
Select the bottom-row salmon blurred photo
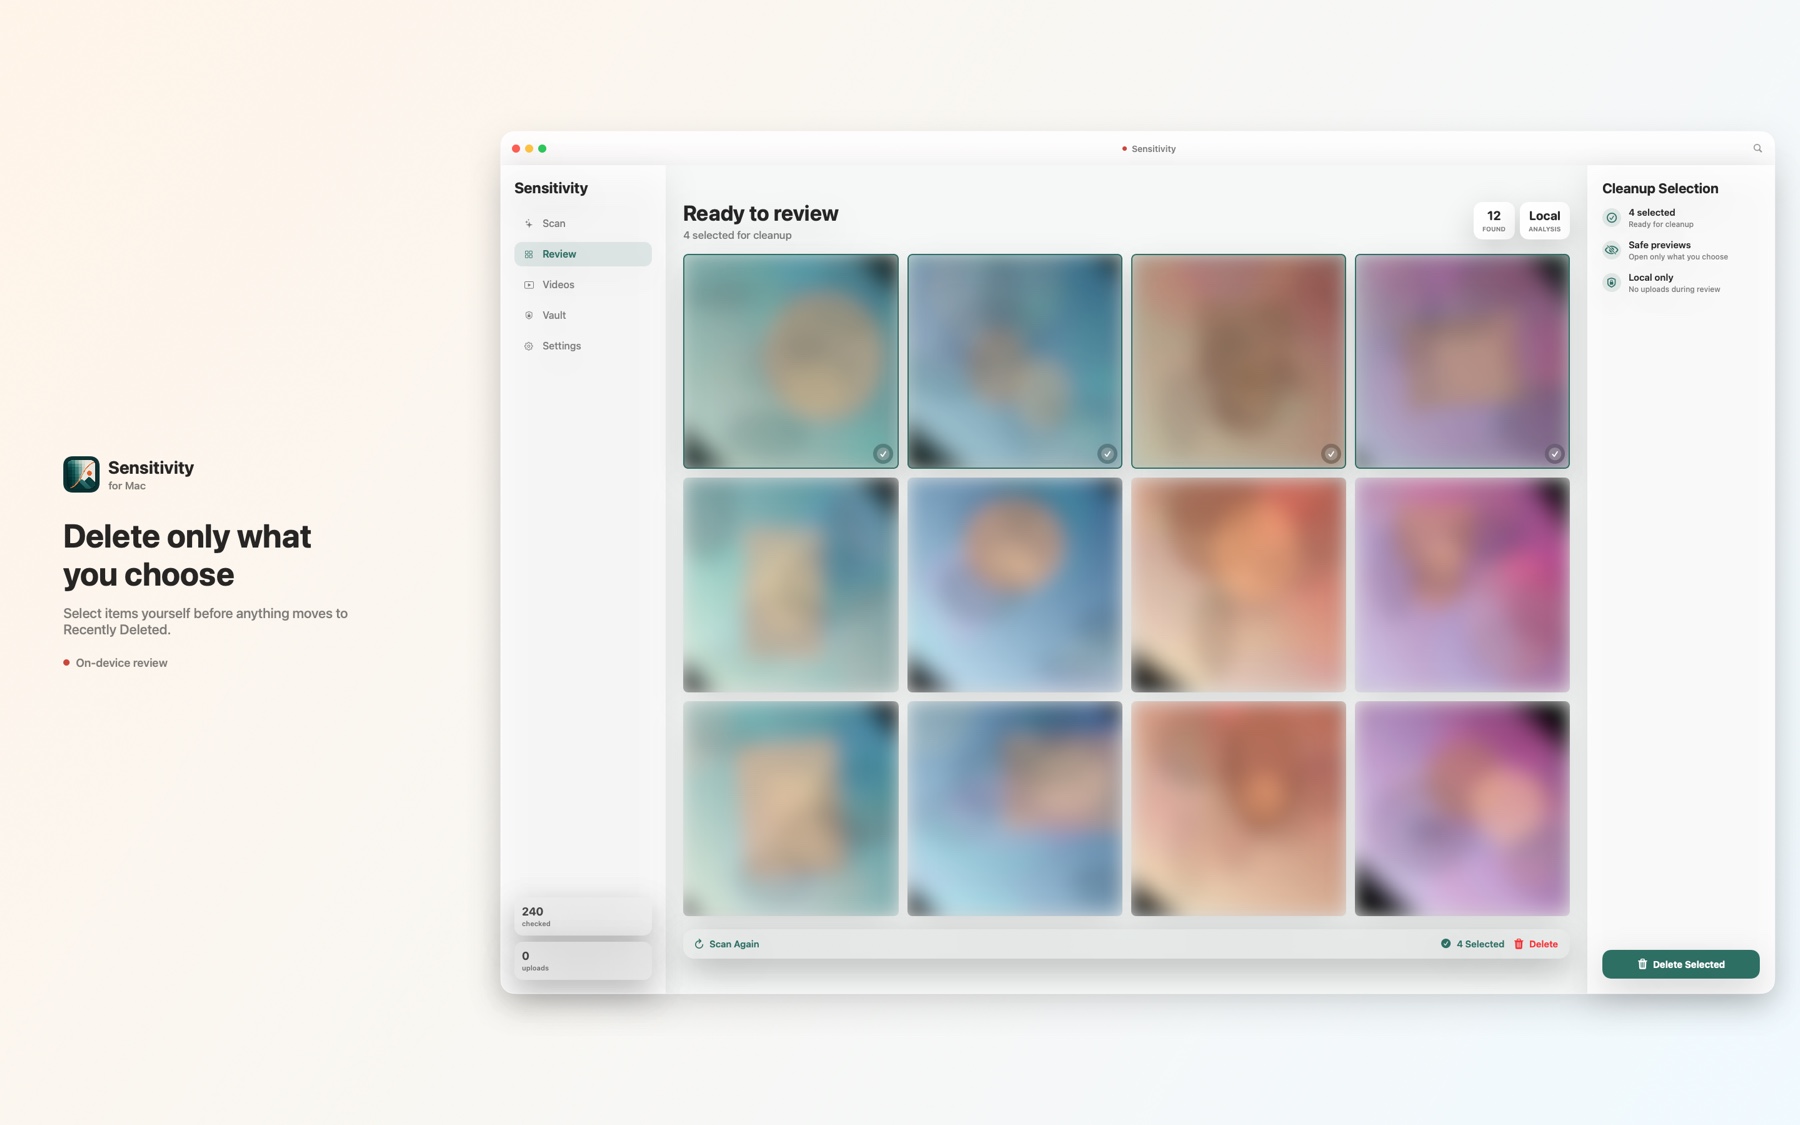point(1238,808)
